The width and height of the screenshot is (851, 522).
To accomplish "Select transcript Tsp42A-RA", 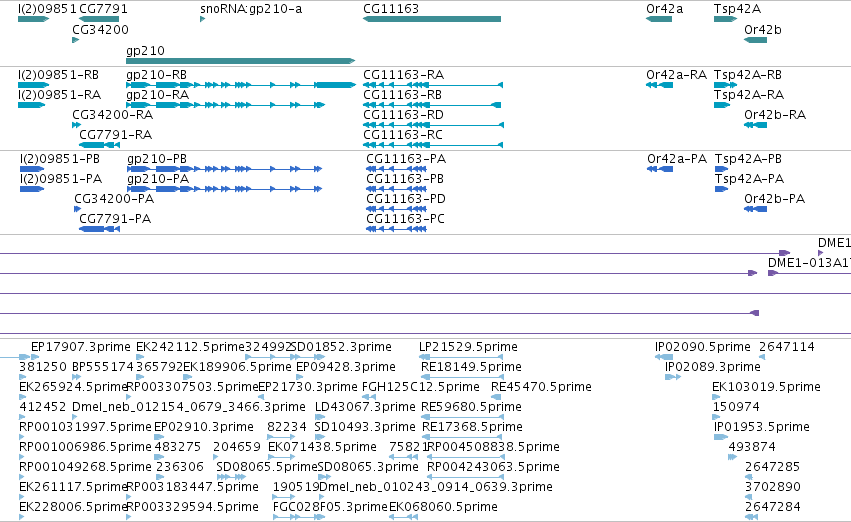I will [x=722, y=105].
